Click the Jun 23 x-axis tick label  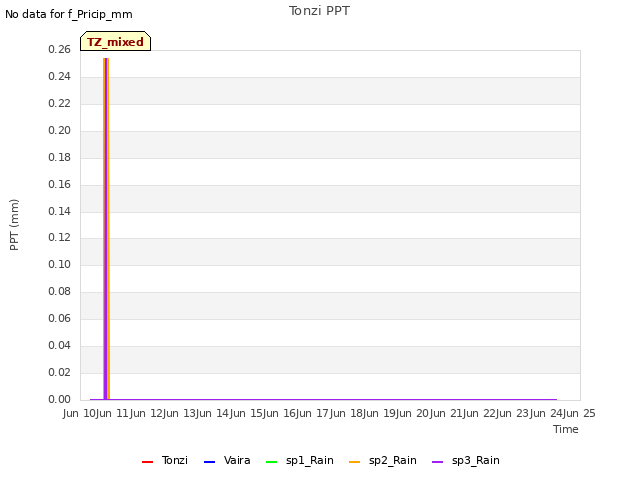[514, 413]
